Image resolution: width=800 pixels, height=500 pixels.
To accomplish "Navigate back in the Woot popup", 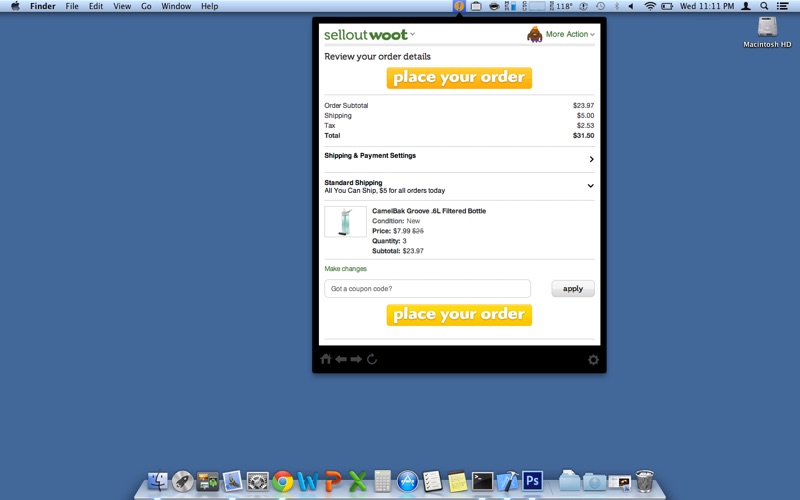I will point(341,359).
